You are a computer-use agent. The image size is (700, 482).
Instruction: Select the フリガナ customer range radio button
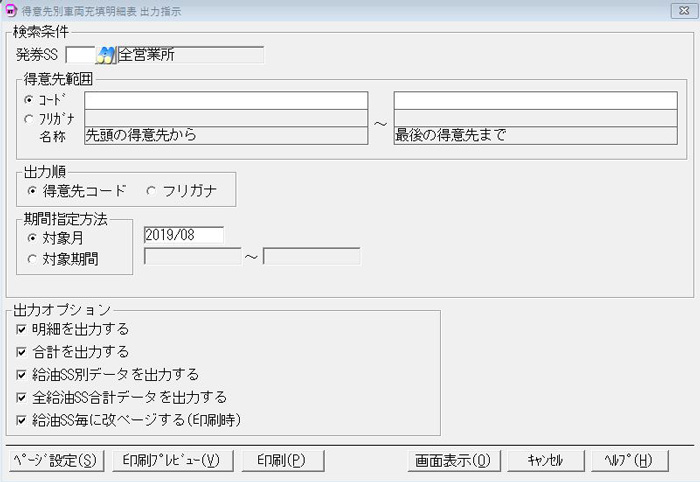(x=28, y=118)
